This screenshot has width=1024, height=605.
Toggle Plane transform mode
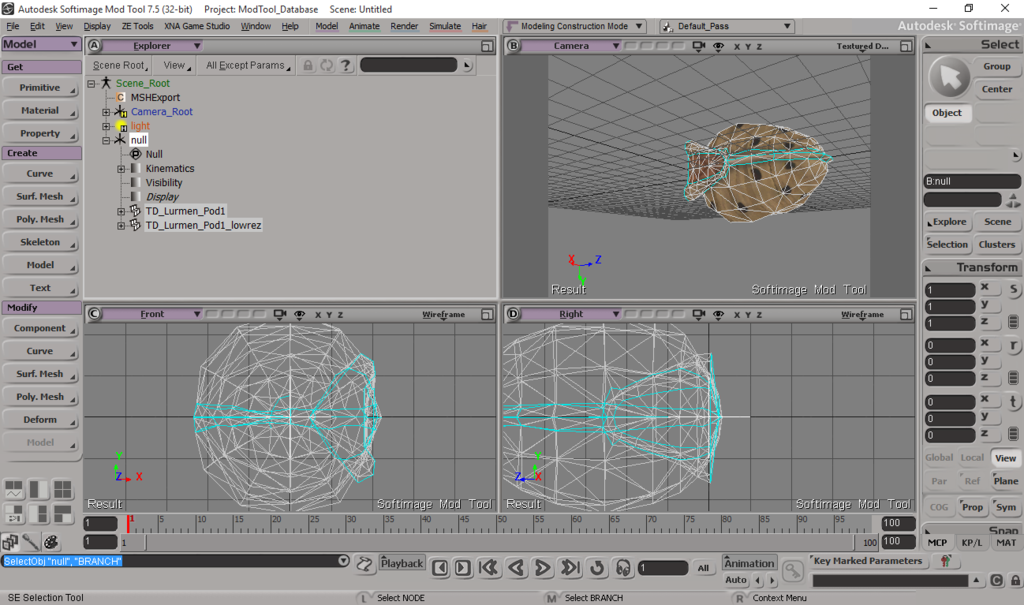coord(1005,481)
